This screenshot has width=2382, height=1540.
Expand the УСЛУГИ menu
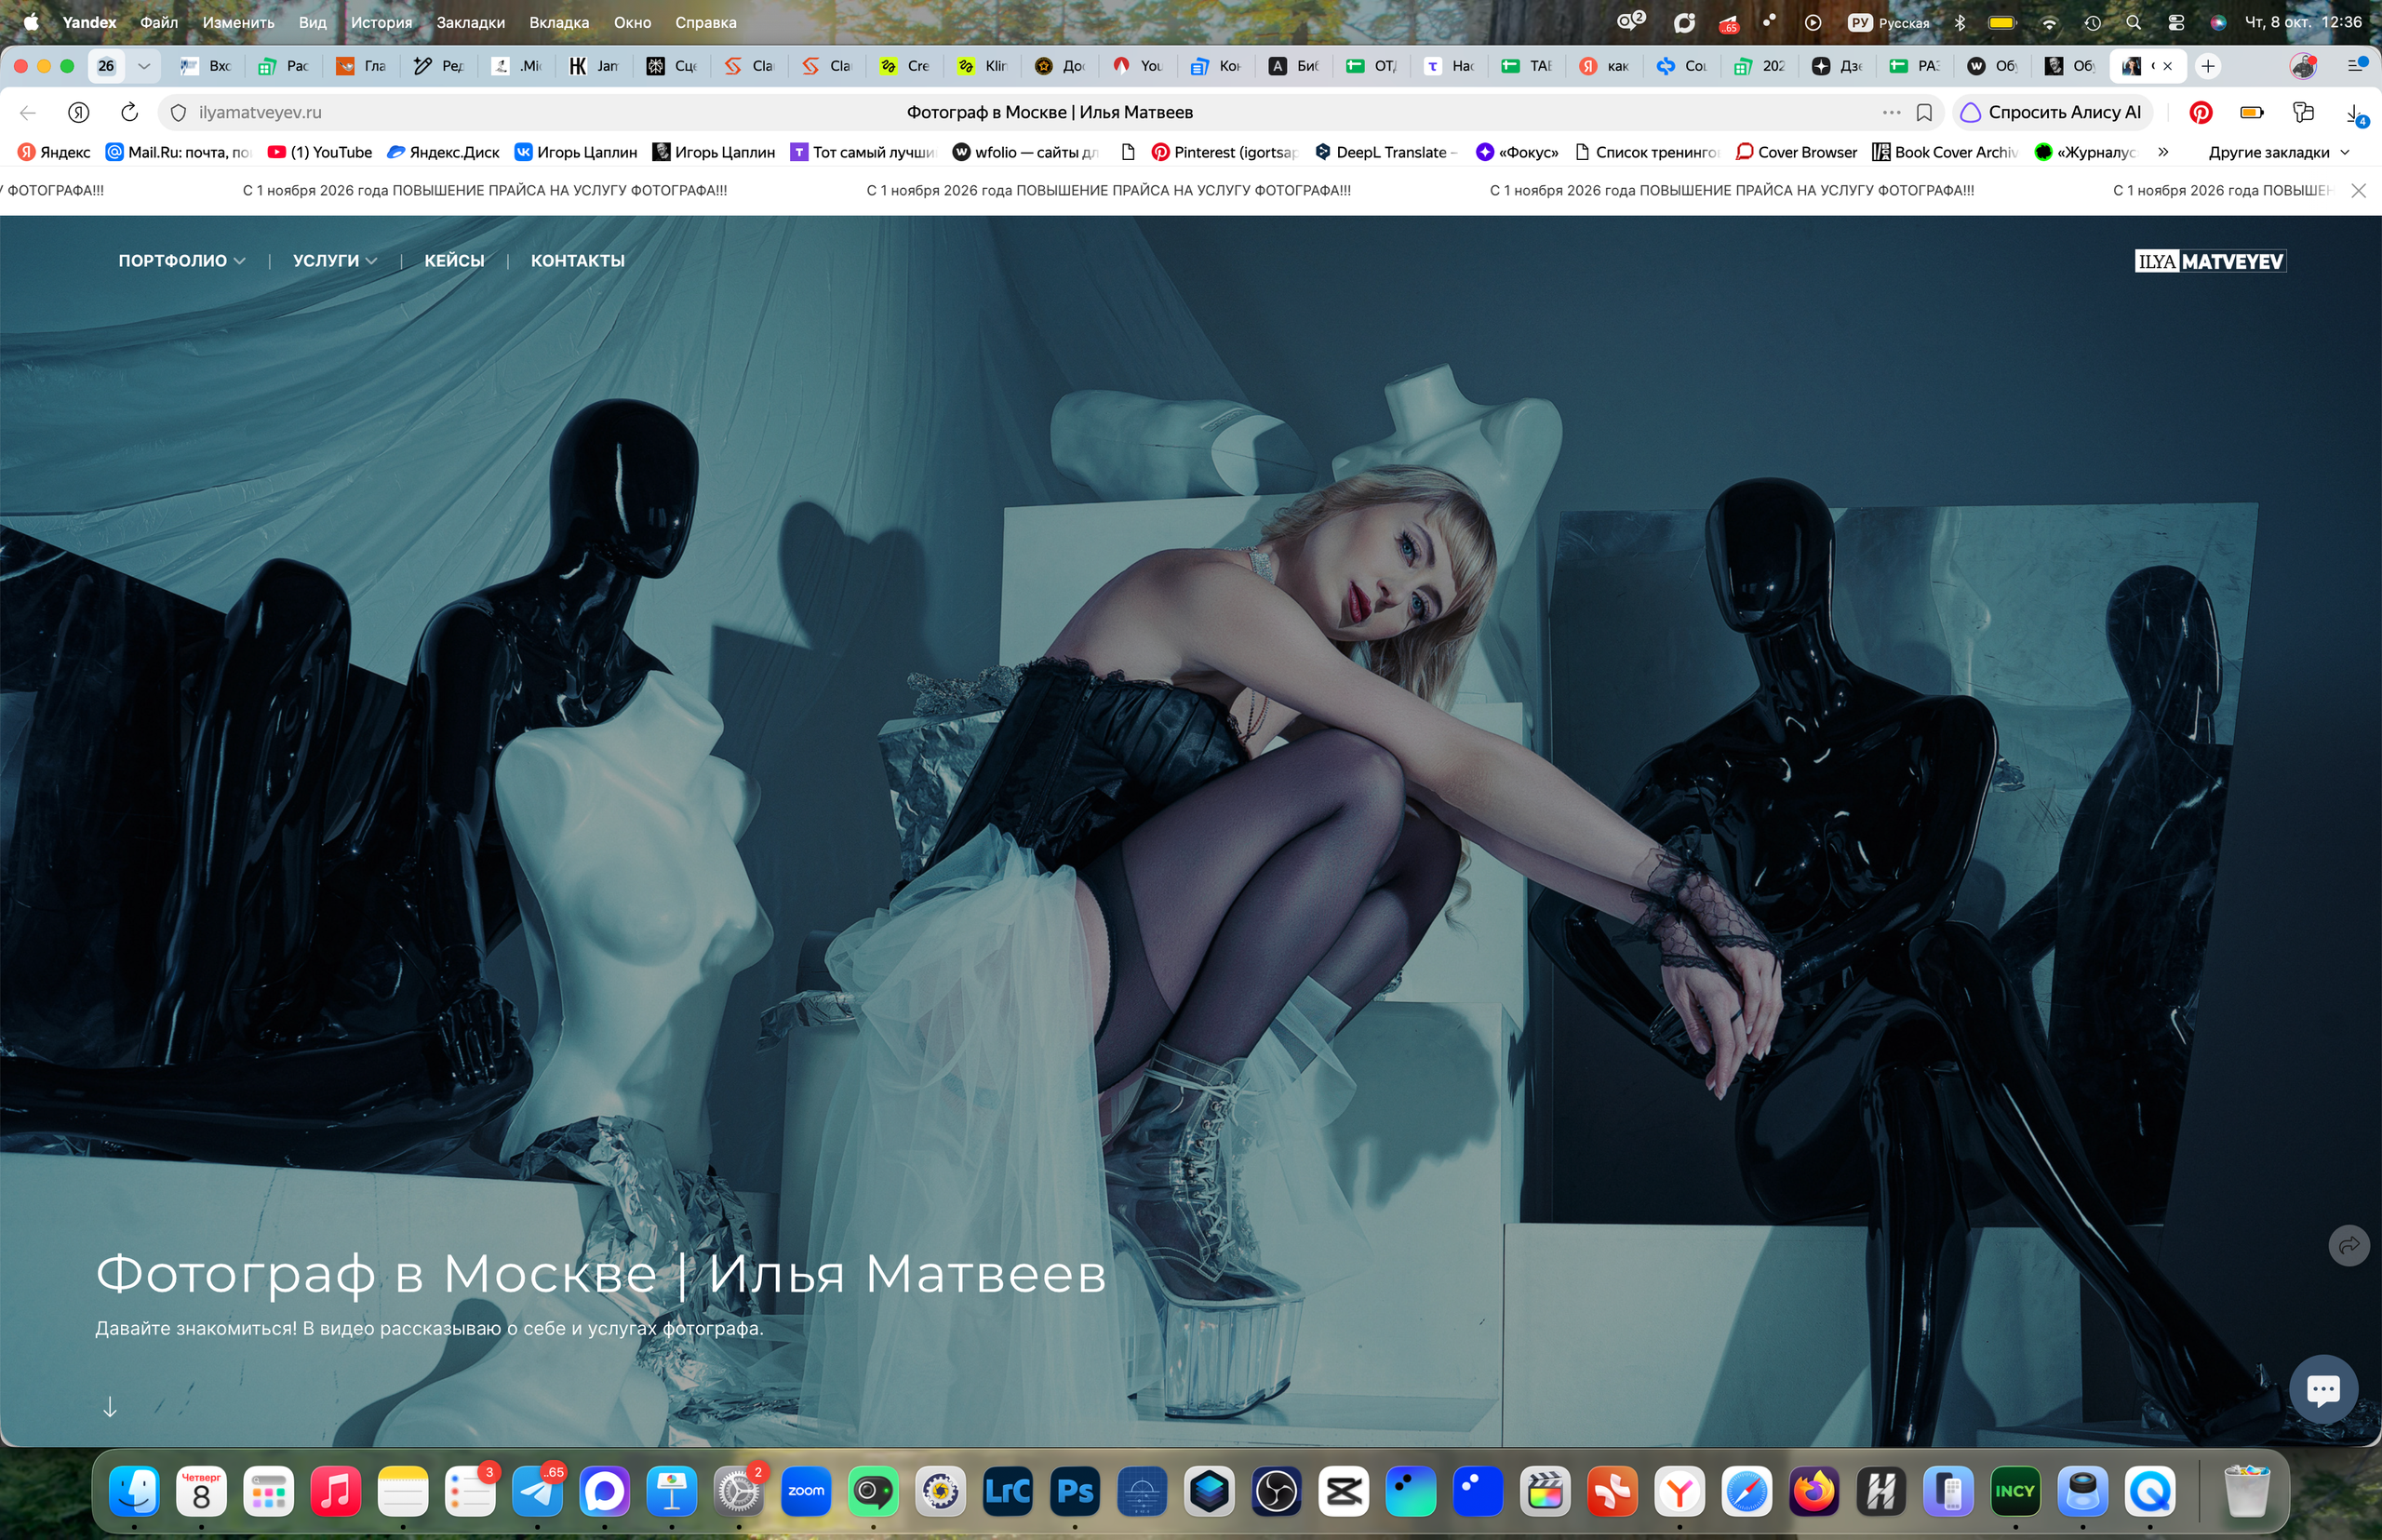(x=335, y=260)
